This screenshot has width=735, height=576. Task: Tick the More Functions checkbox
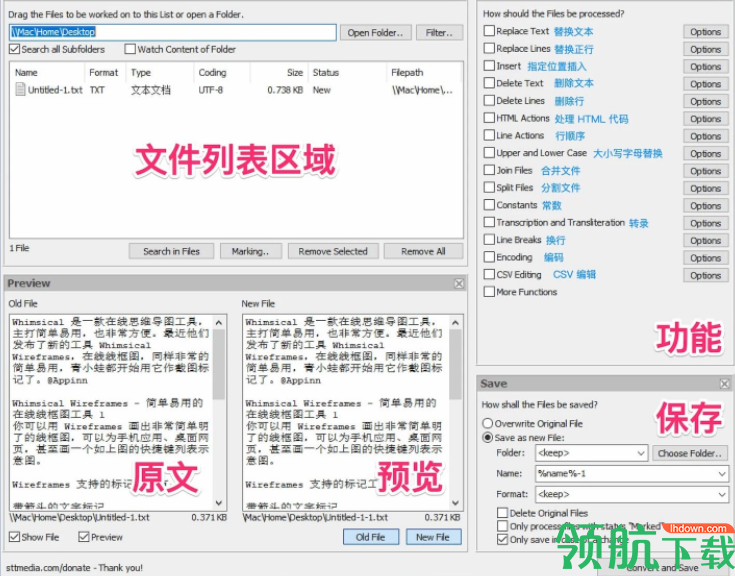click(489, 292)
